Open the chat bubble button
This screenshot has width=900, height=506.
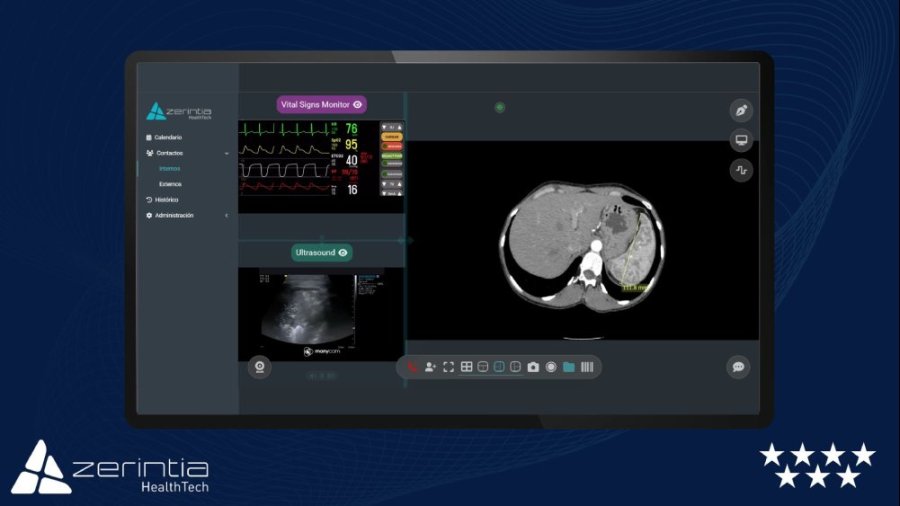click(x=738, y=367)
